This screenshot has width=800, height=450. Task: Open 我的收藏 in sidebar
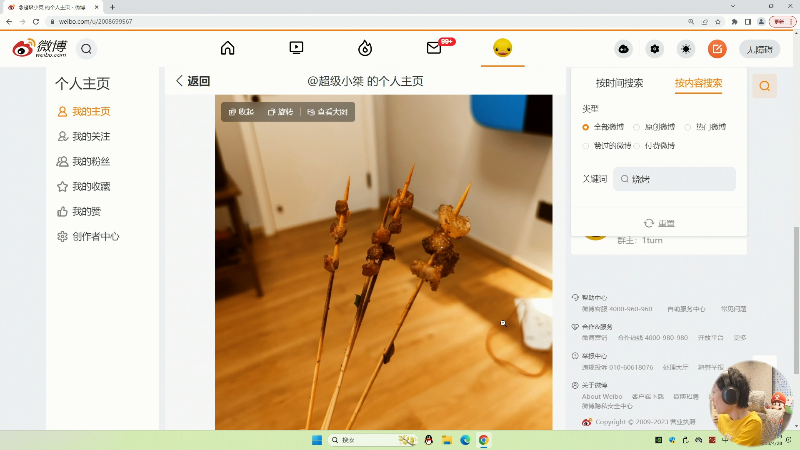(x=84, y=186)
